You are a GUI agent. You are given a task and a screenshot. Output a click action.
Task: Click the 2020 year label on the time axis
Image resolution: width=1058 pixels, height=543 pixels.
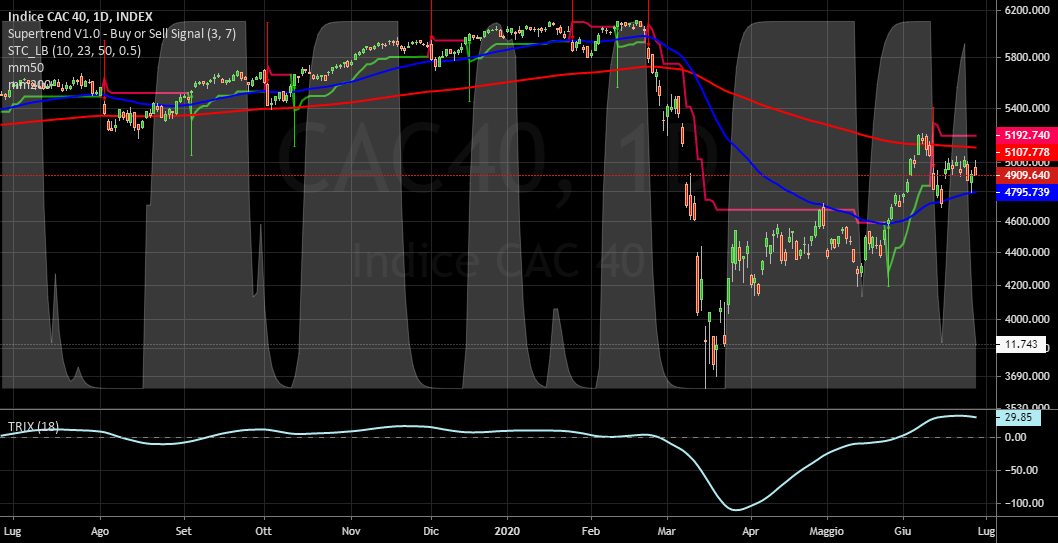(505, 532)
